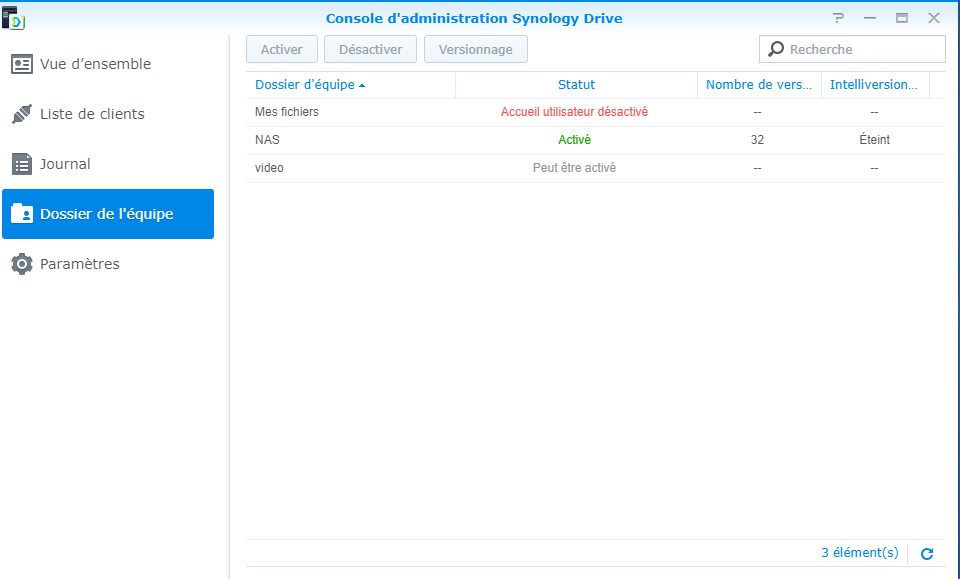Refresh the team folder list
The height and width of the screenshot is (579, 960).
tap(927, 554)
